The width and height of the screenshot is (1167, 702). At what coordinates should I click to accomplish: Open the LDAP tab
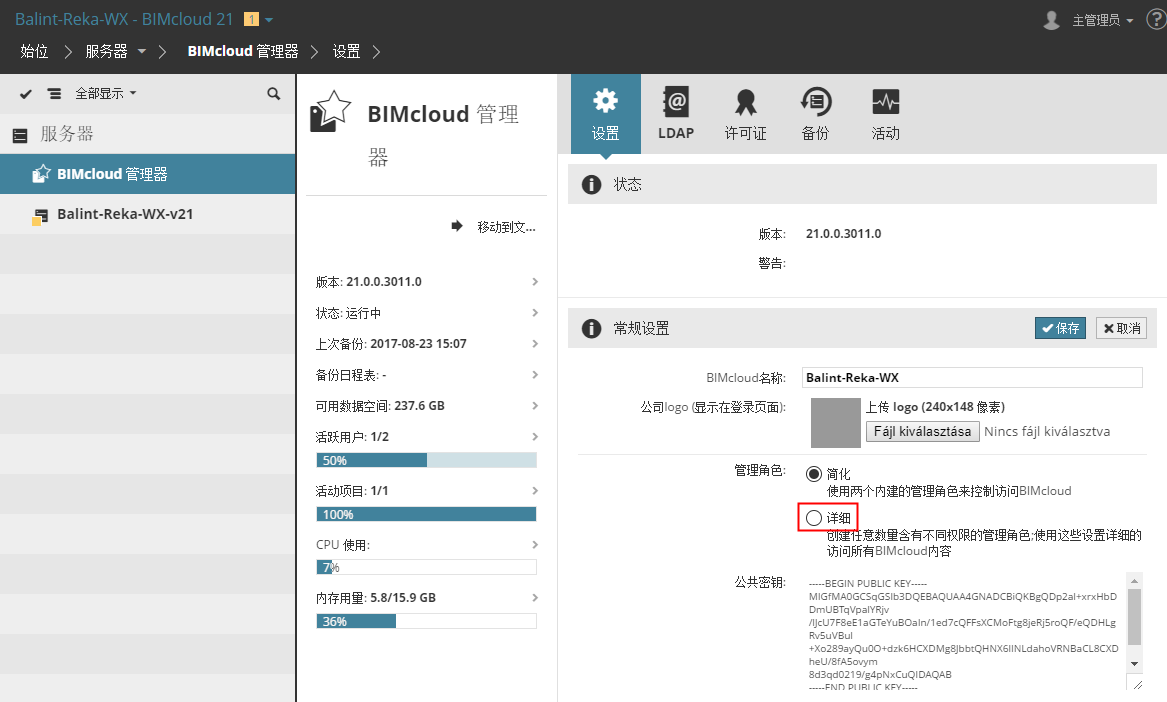(676, 114)
